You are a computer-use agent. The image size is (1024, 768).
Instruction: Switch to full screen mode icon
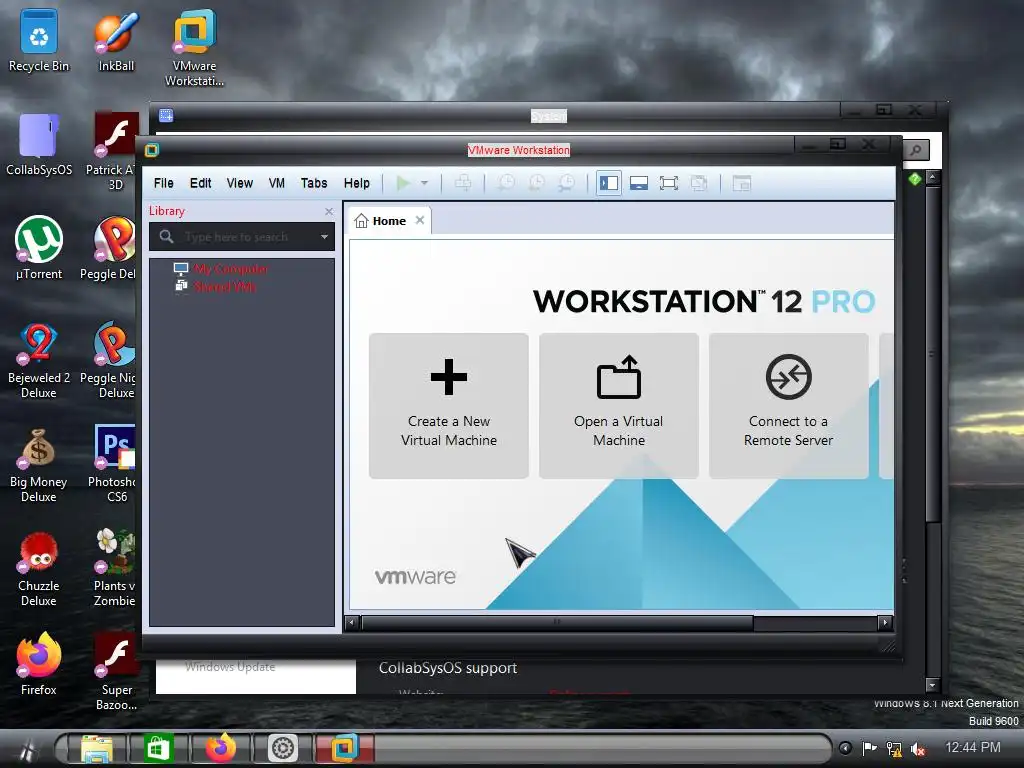pos(669,184)
